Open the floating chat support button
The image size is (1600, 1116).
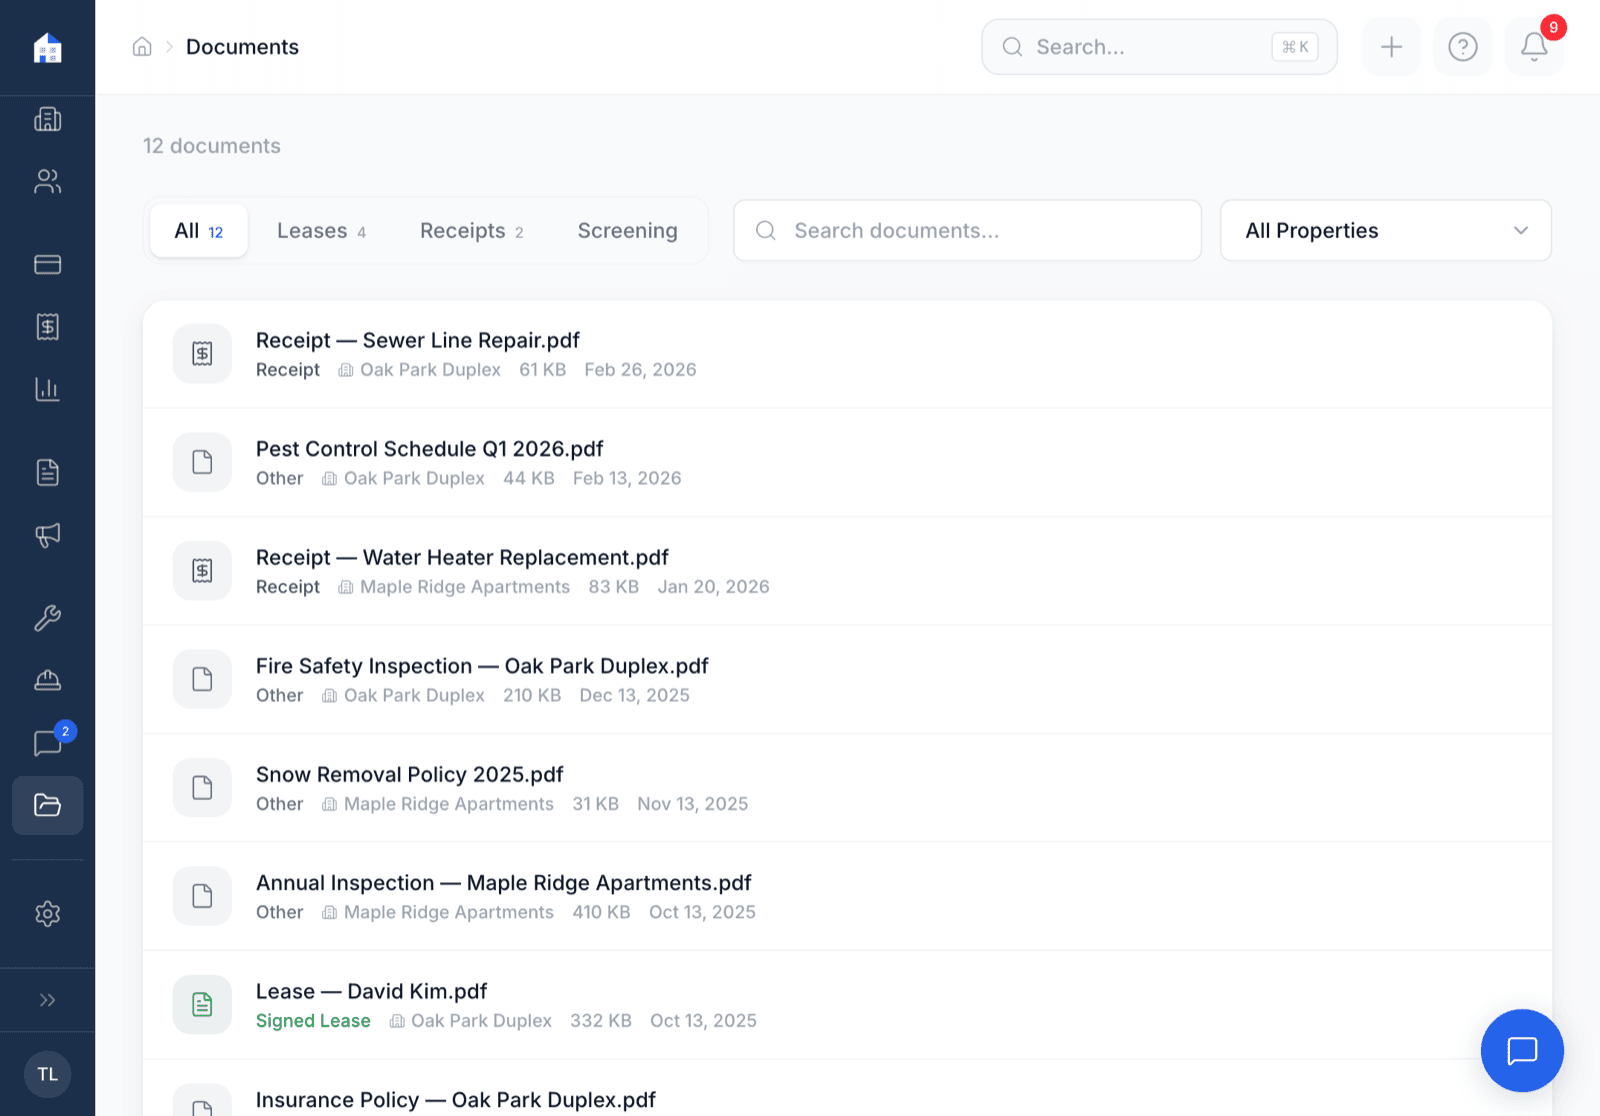click(x=1521, y=1050)
